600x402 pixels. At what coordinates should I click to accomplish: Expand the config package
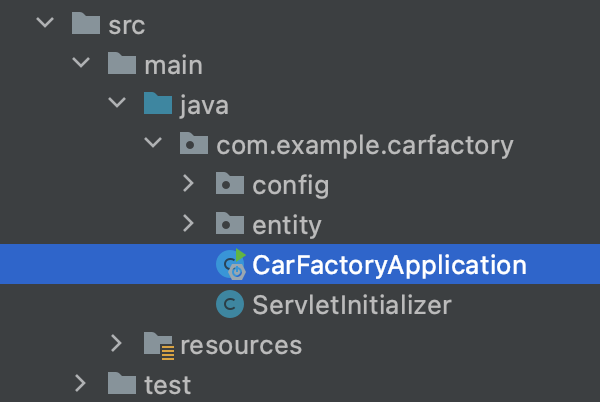click(x=188, y=183)
